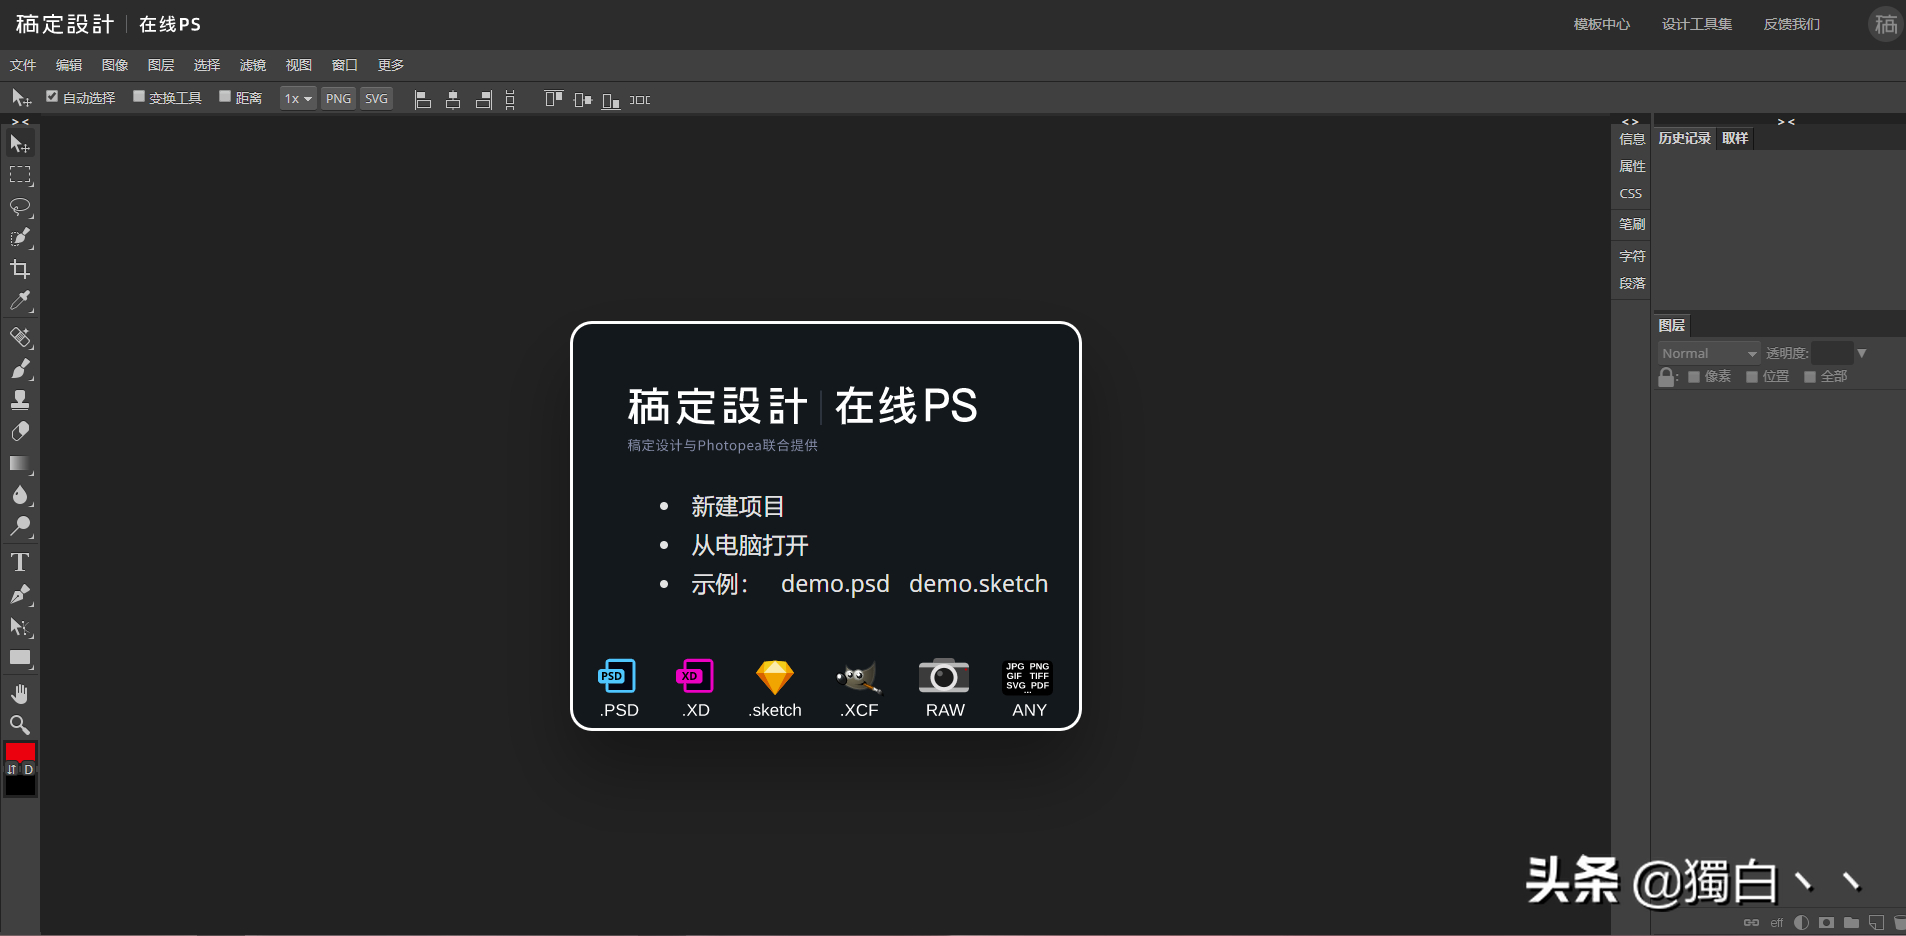Image resolution: width=1906 pixels, height=936 pixels.
Task: Enable the 变换工具 checkbox
Action: 139,97
